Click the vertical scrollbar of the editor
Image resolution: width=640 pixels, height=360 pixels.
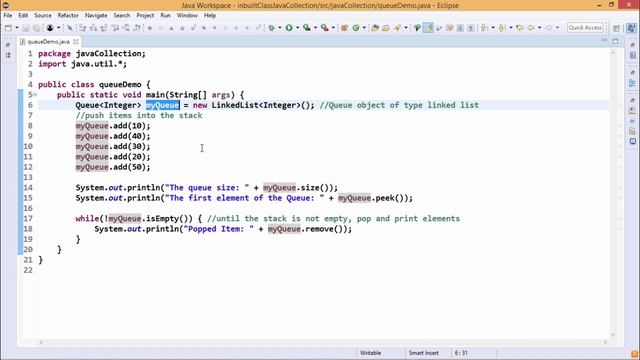tap(613, 192)
